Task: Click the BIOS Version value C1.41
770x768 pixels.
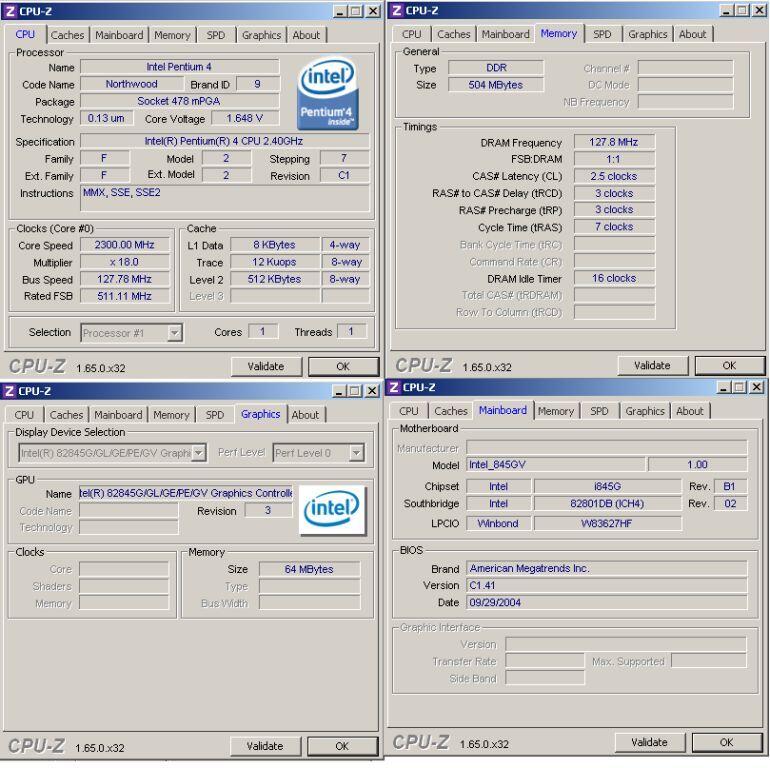Action: pos(606,585)
